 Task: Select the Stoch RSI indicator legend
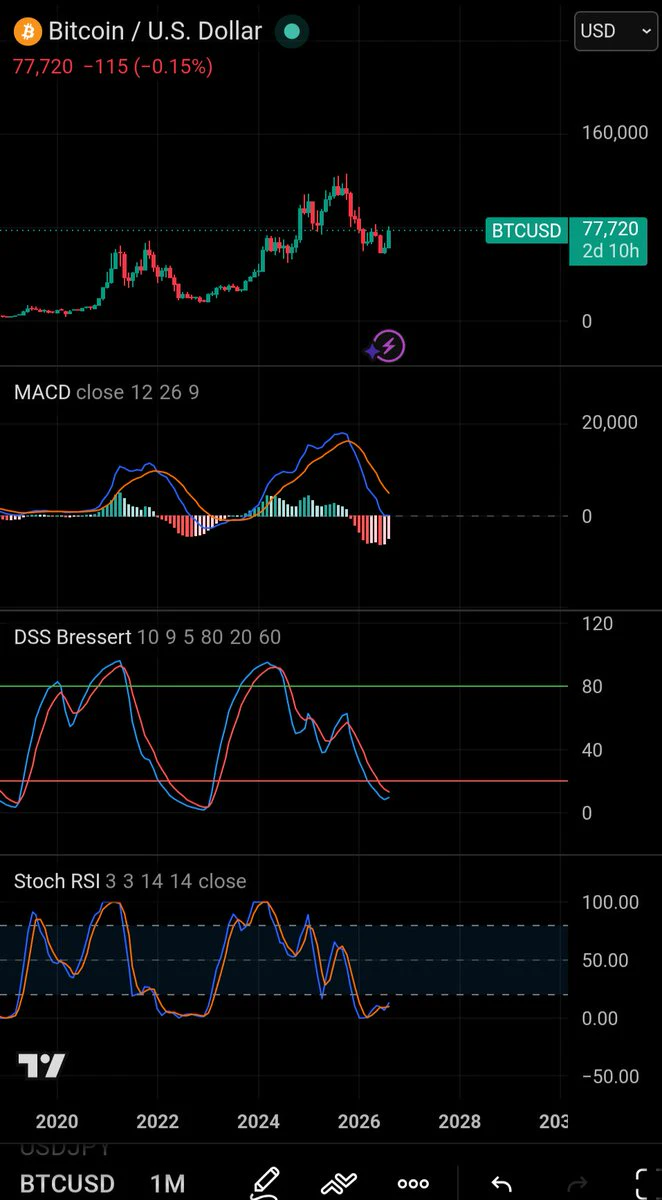pyautogui.click(x=130, y=881)
